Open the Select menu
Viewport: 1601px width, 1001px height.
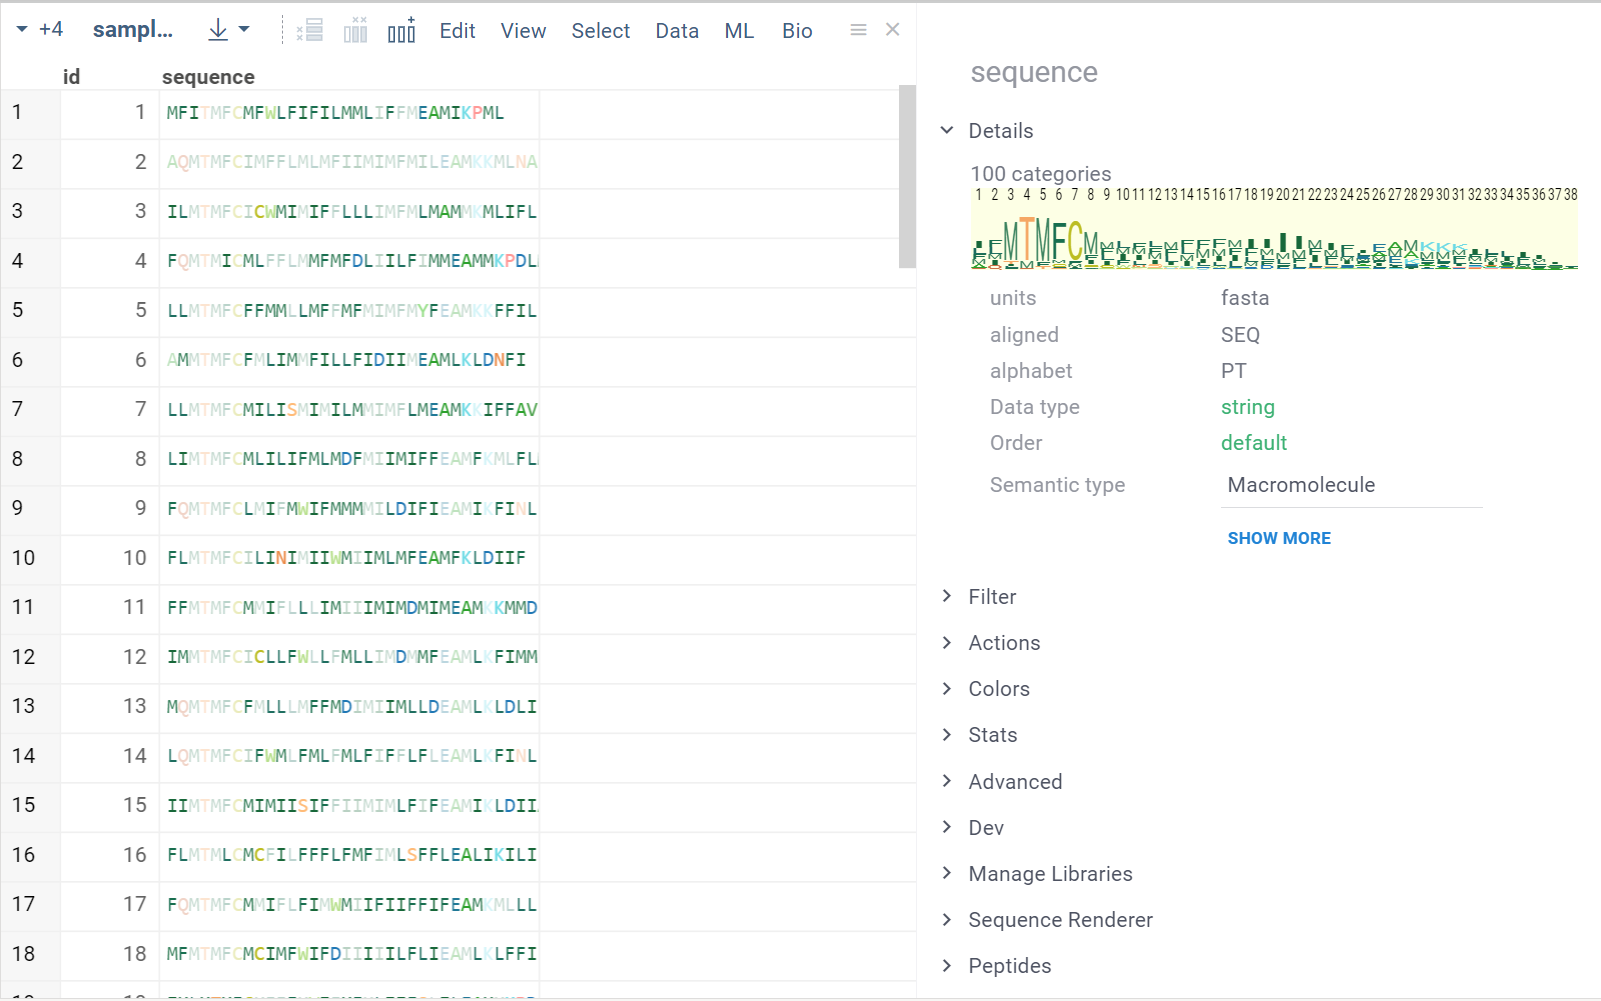(x=600, y=31)
